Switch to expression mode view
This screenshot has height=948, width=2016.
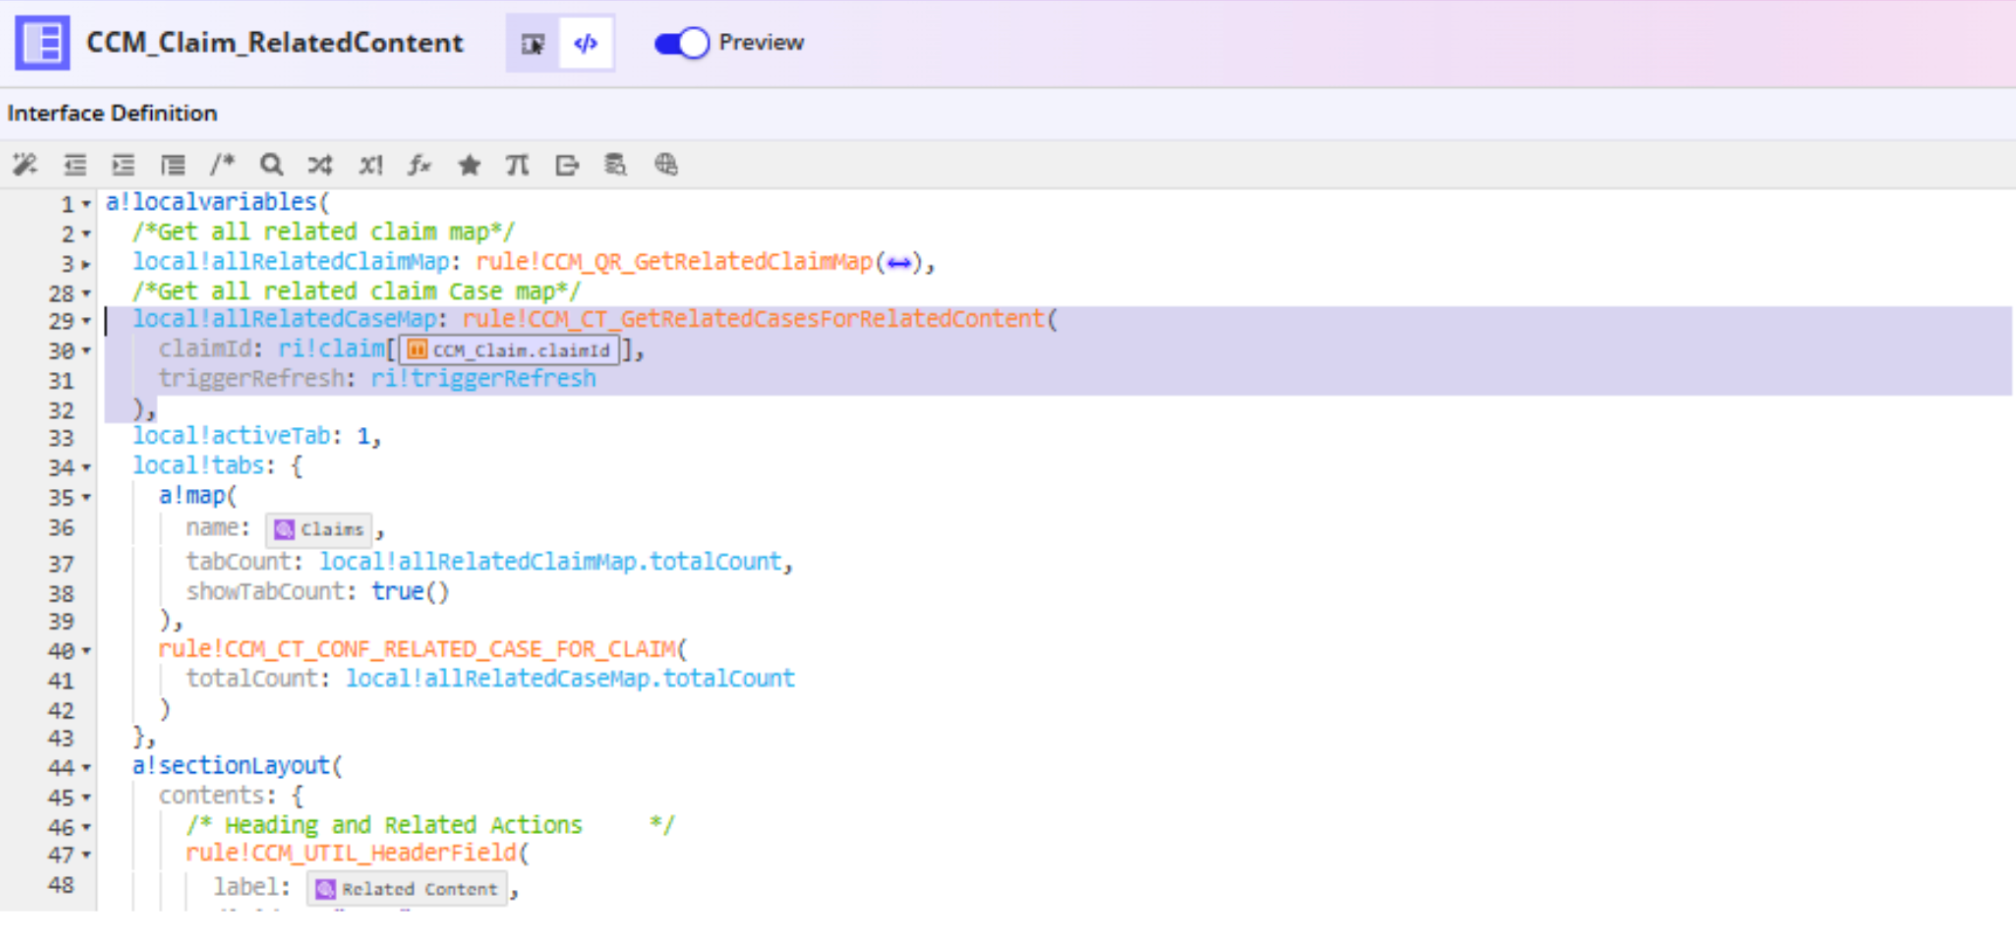coord(586,43)
